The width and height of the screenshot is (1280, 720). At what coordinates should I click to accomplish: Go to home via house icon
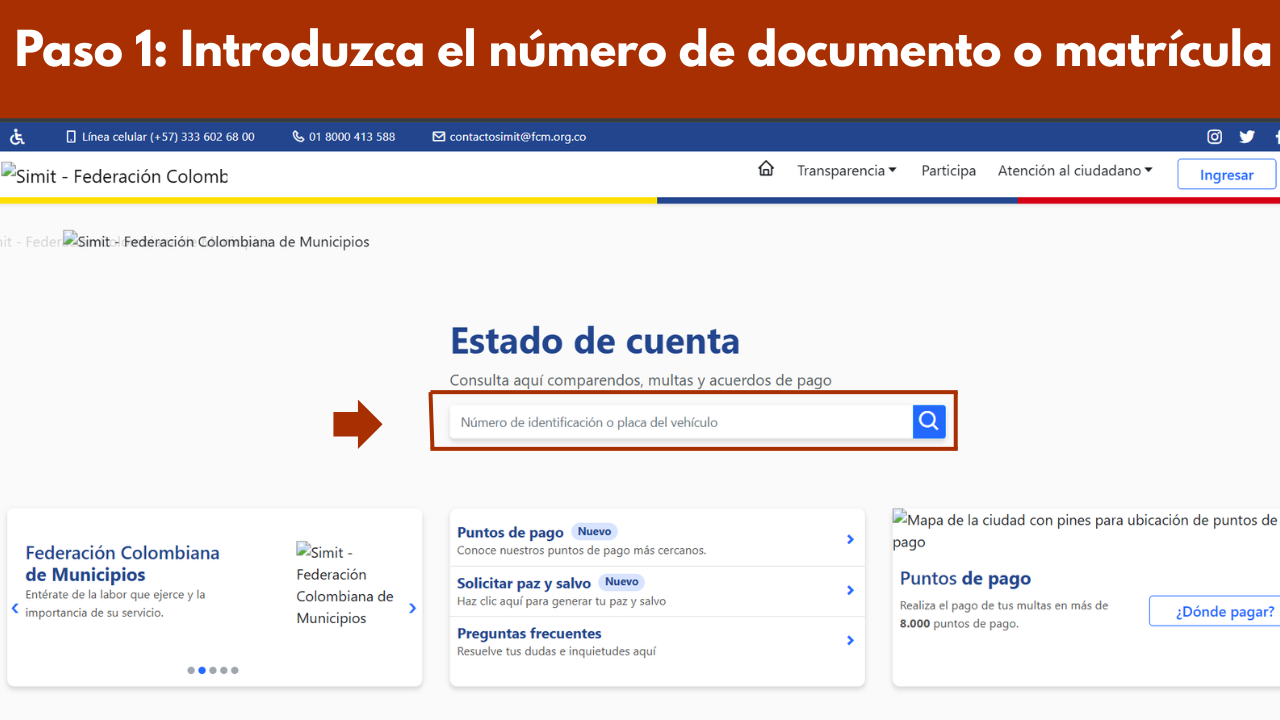[x=766, y=169]
